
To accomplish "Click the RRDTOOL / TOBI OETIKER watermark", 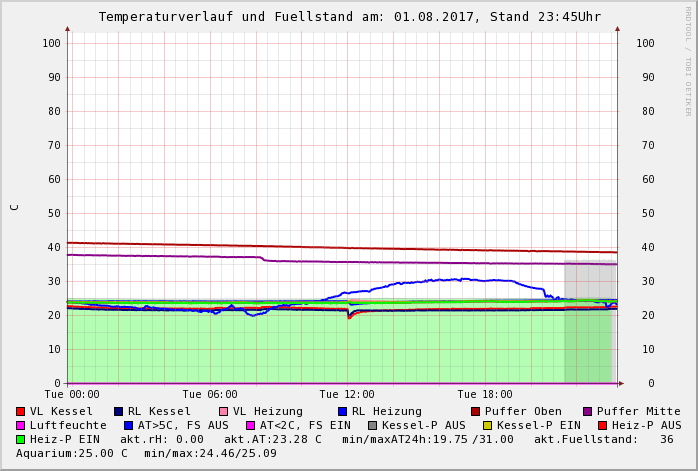I will [688, 60].
